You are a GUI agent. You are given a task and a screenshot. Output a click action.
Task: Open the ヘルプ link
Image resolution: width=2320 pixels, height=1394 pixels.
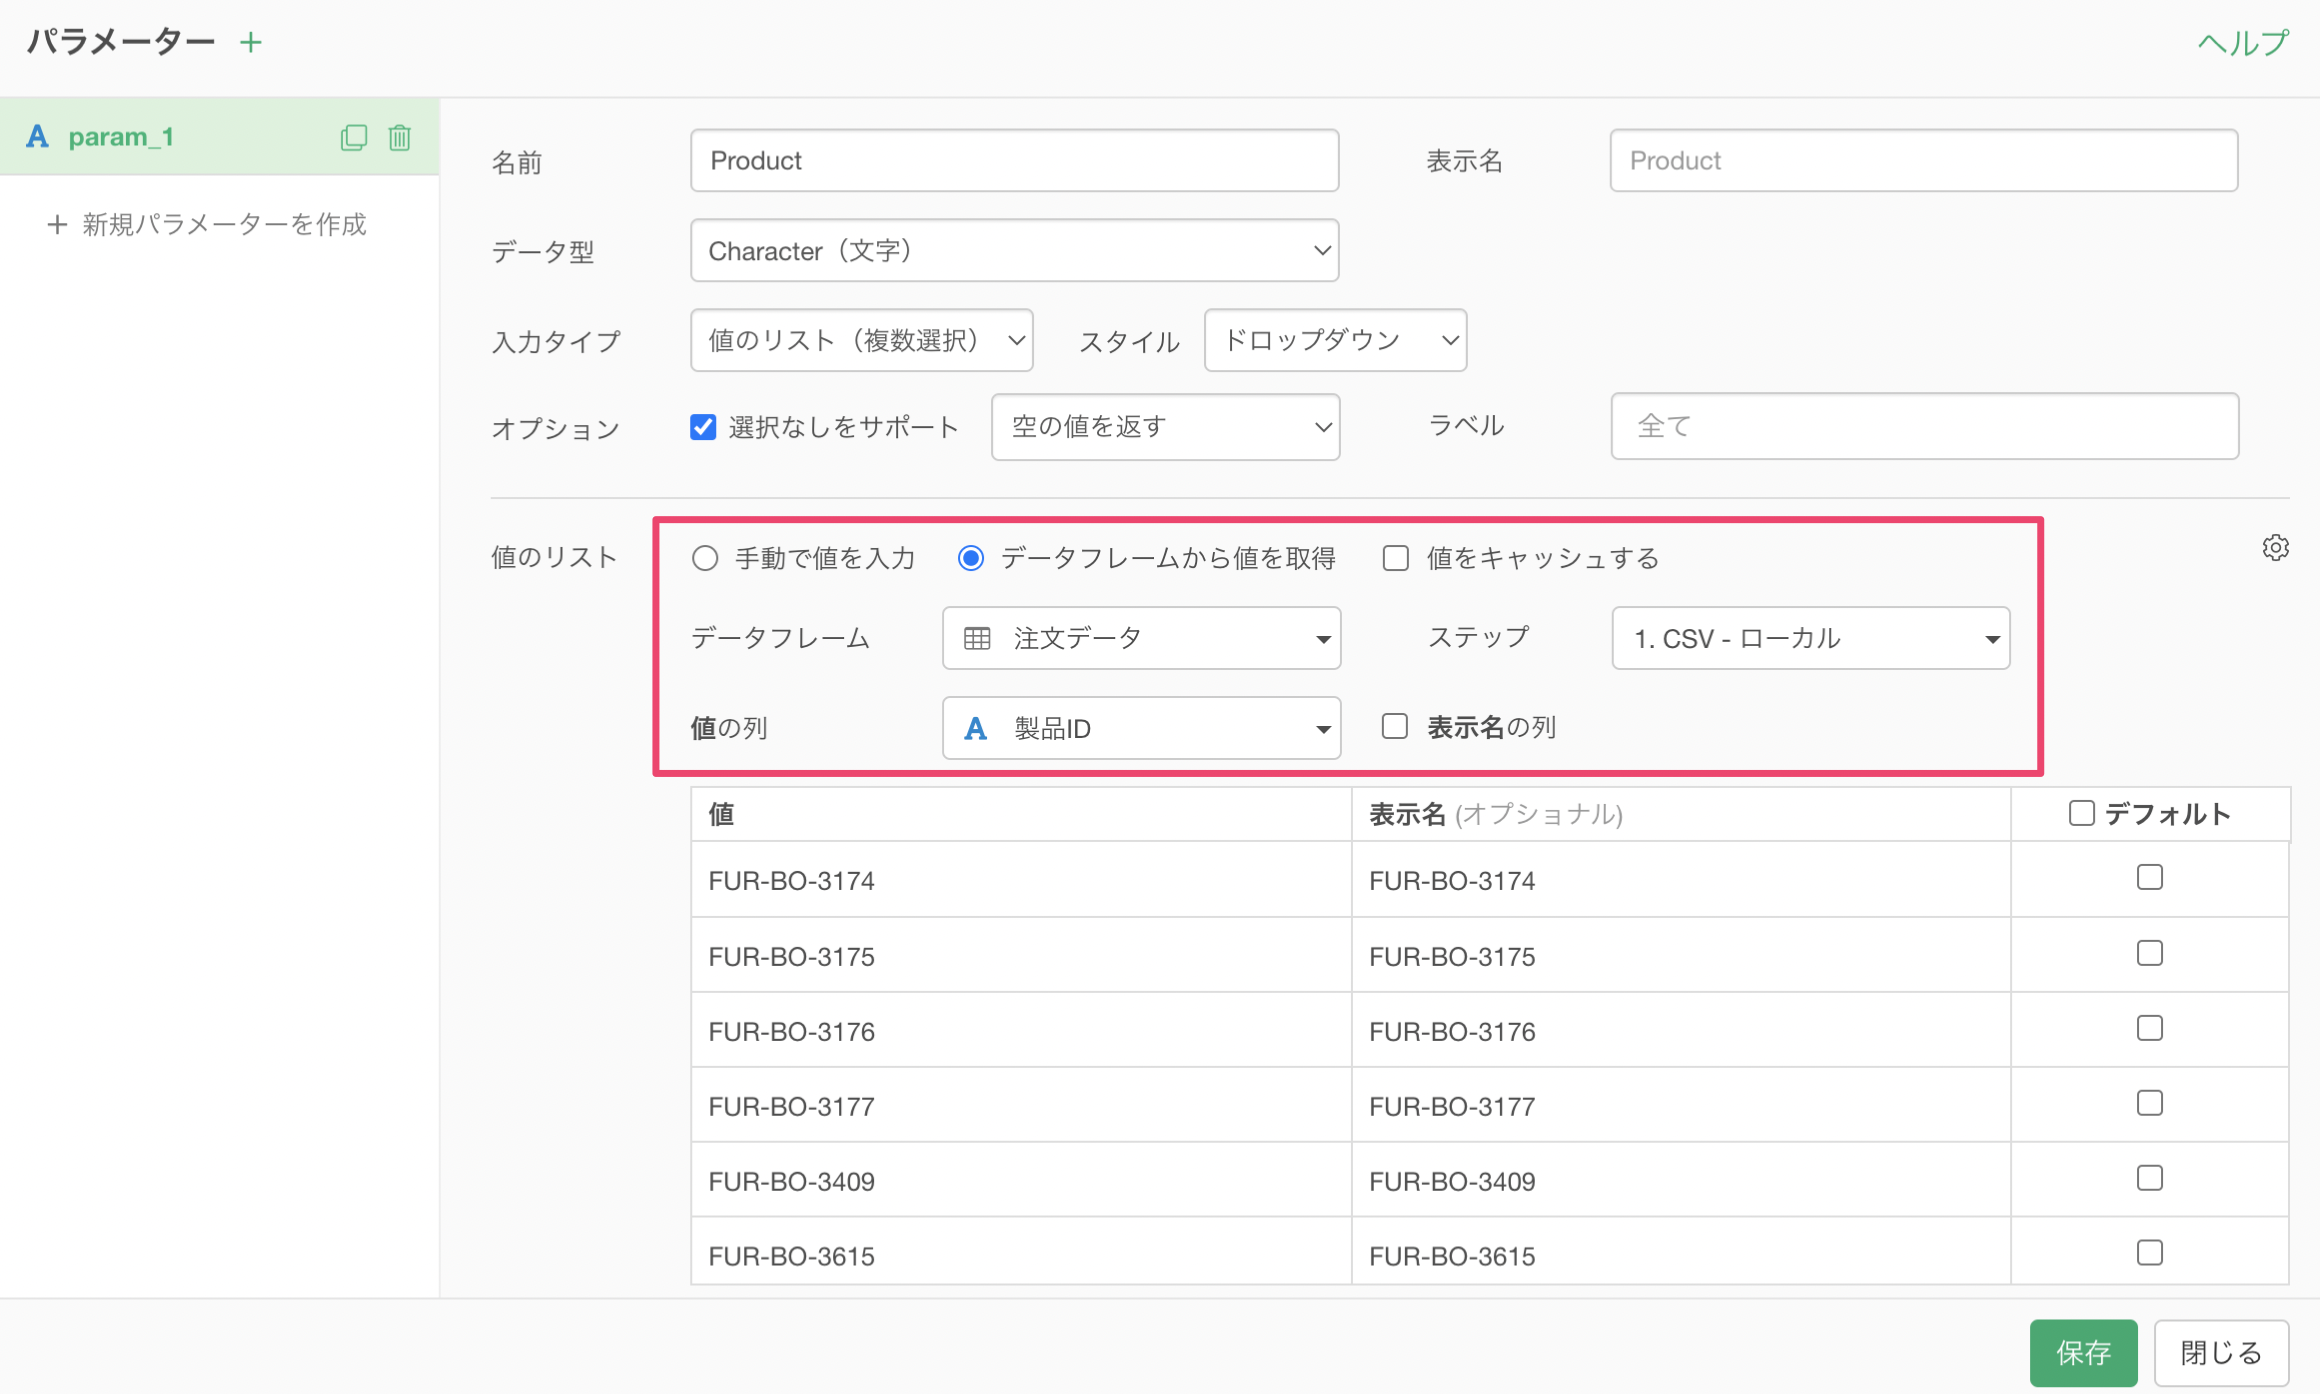pyautogui.click(x=2242, y=42)
